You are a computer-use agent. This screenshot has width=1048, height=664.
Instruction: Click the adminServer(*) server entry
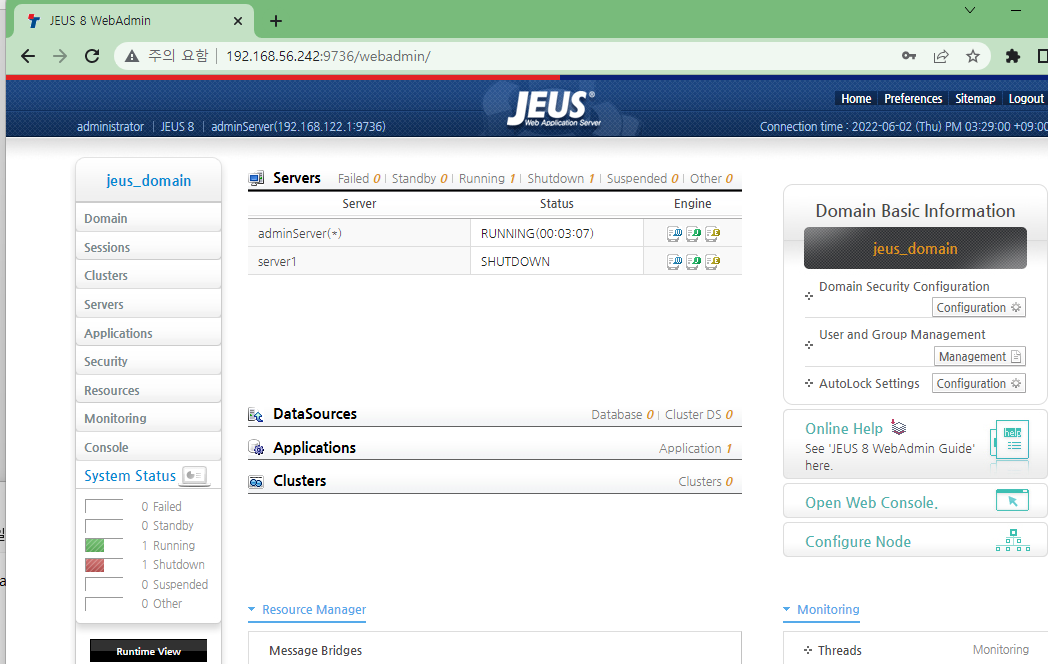click(299, 233)
